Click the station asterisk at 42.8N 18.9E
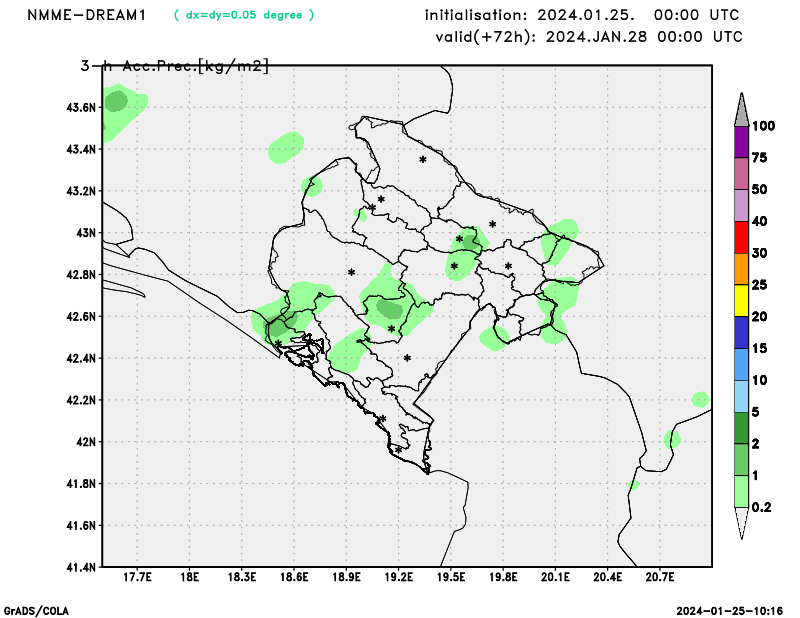800x618 pixels. [x=351, y=273]
